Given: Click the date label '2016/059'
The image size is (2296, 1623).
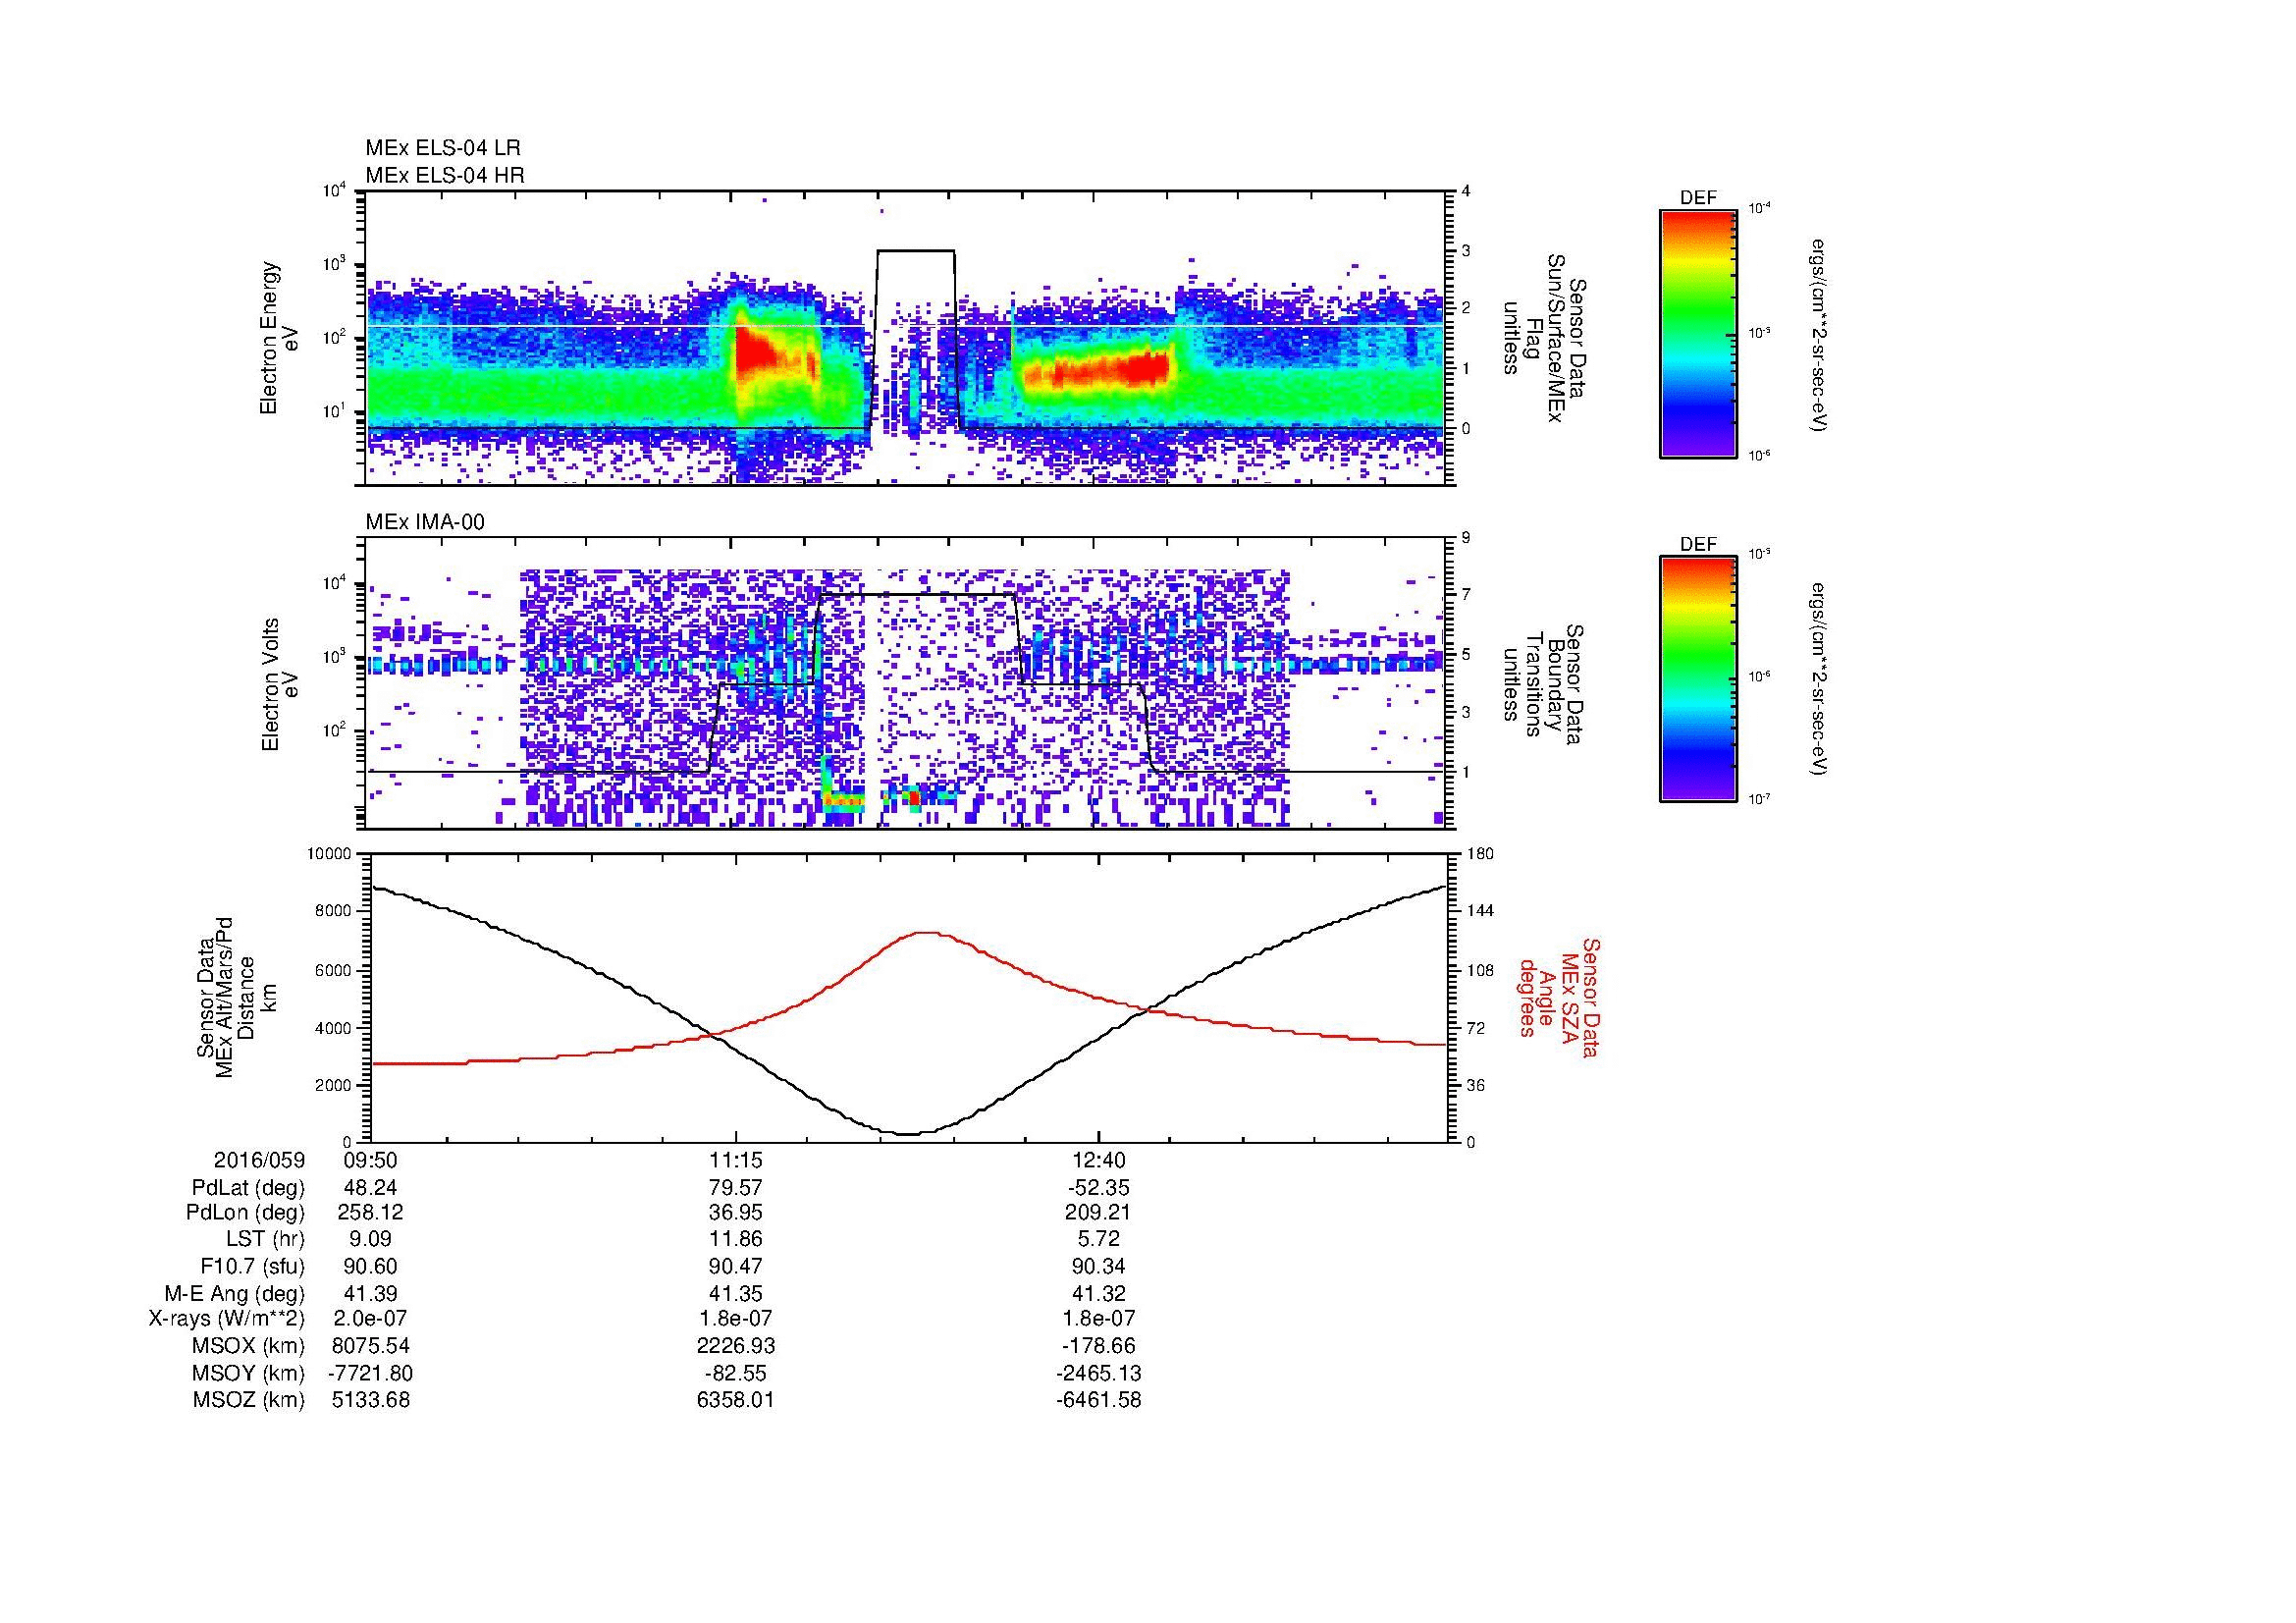Looking at the screenshot, I should coord(260,1160).
